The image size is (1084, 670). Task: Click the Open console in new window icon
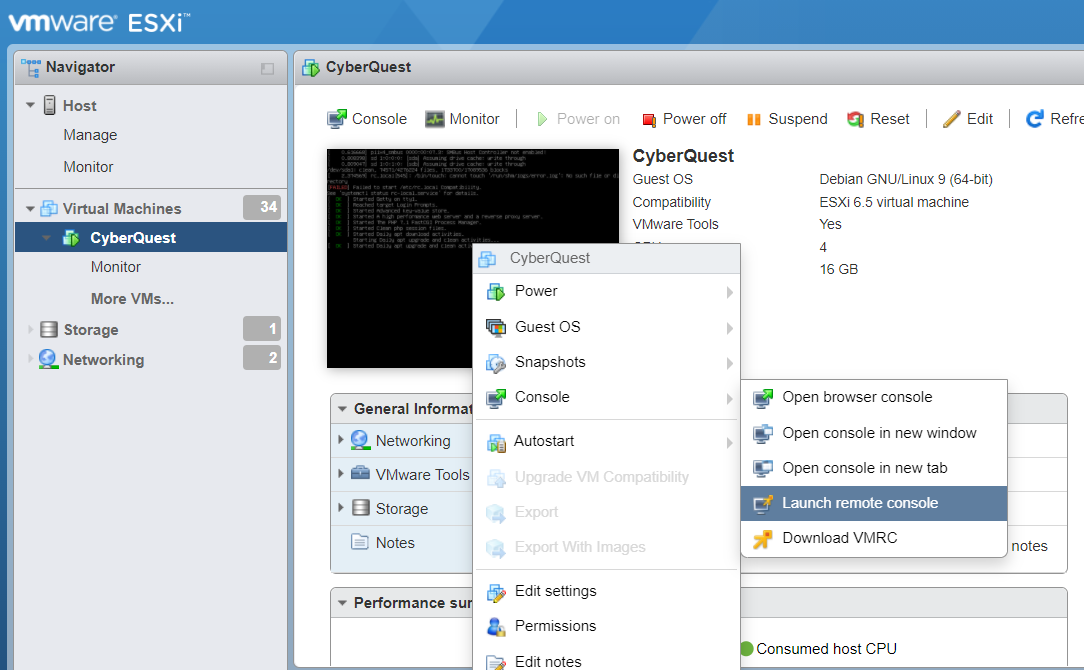click(x=763, y=434)
